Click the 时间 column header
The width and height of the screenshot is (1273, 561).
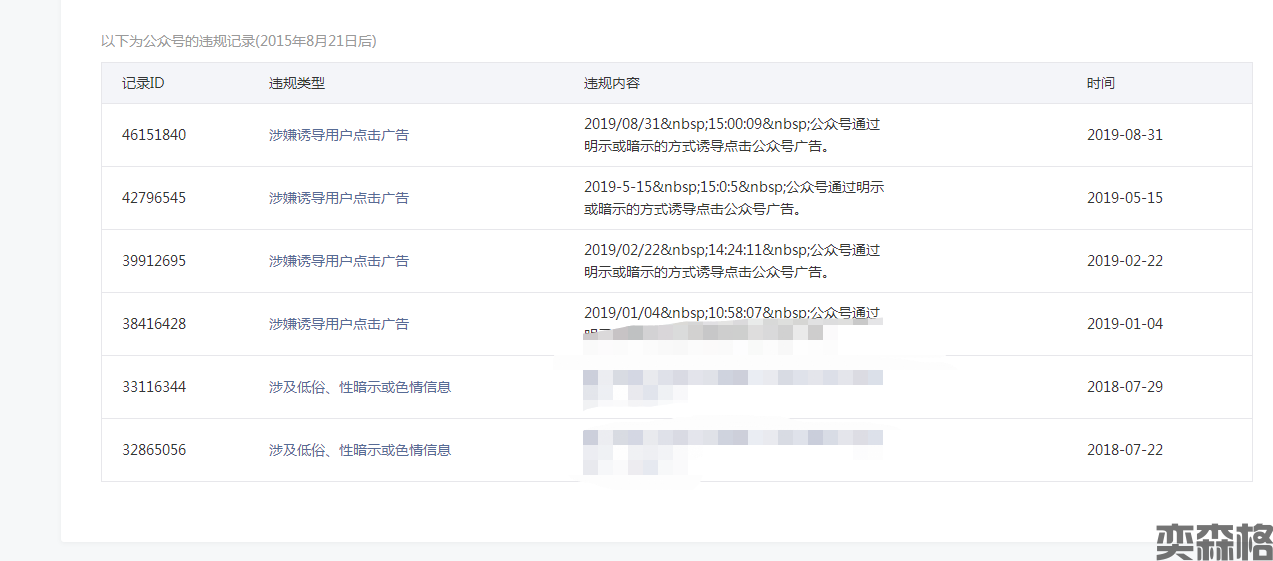[1101, 83]
